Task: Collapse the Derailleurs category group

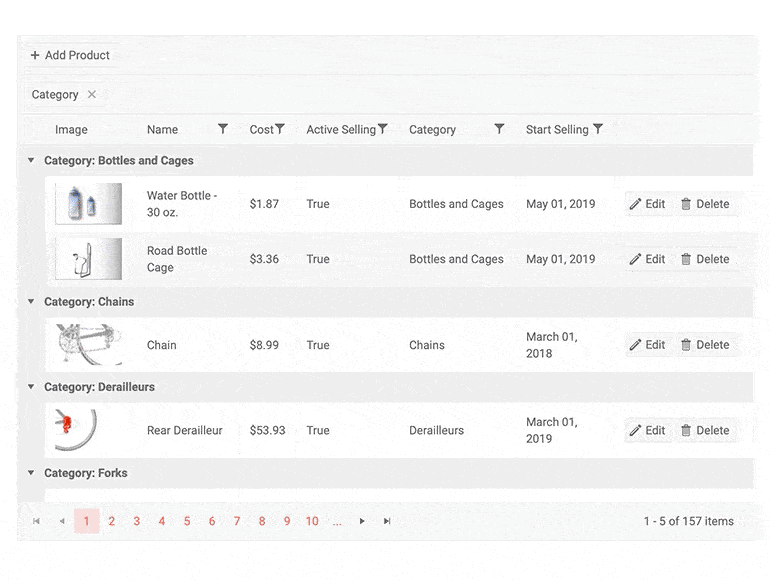Action: [x=31, y=387]
